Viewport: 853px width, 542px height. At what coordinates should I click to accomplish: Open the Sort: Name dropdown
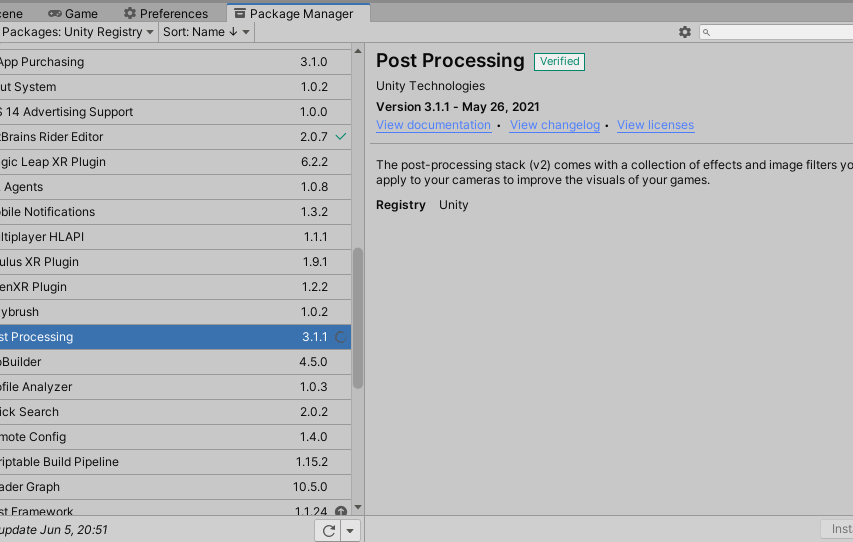click(x=206, y=32)
